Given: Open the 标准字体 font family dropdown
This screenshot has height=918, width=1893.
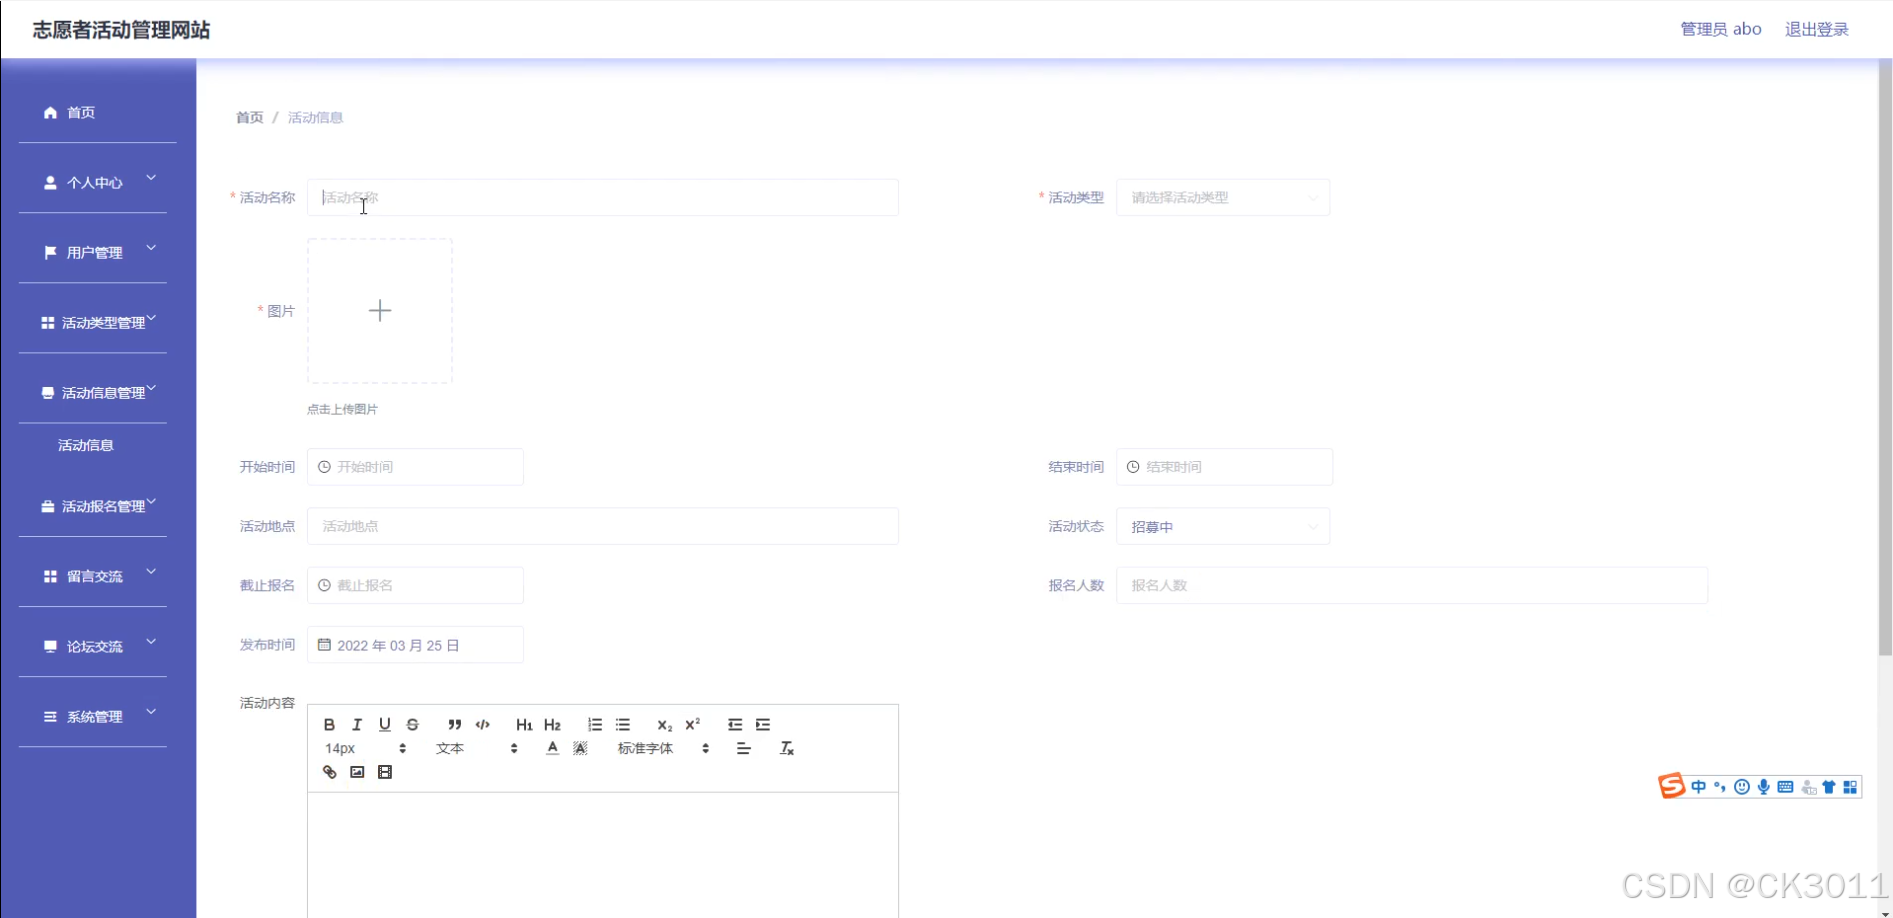Looking at the screenshot, I should click(x=663, y=749).
